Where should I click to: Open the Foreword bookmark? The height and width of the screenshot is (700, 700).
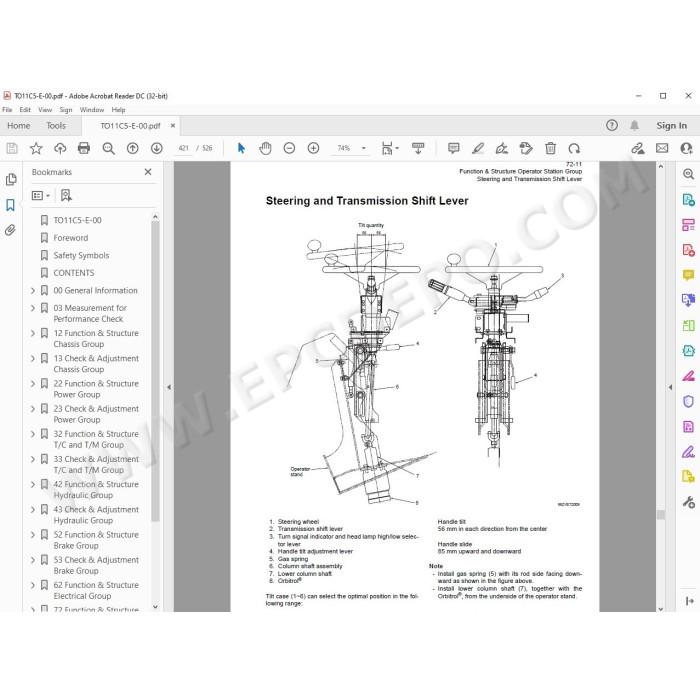point(71,238)
